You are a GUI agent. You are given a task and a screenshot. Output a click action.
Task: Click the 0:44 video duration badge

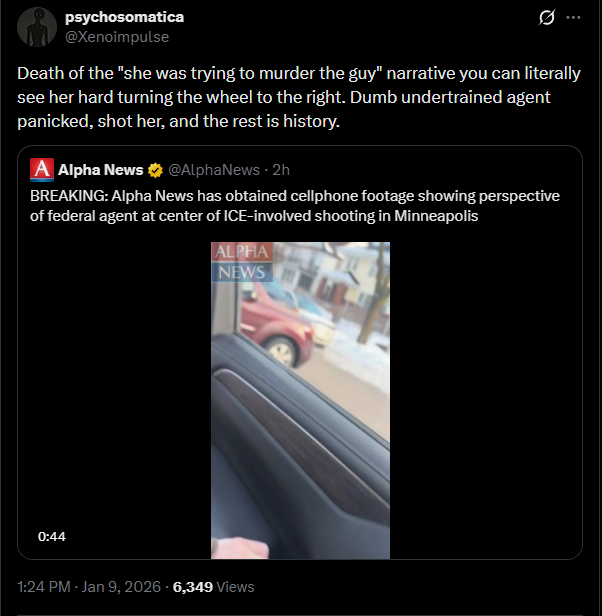(52, 536)
